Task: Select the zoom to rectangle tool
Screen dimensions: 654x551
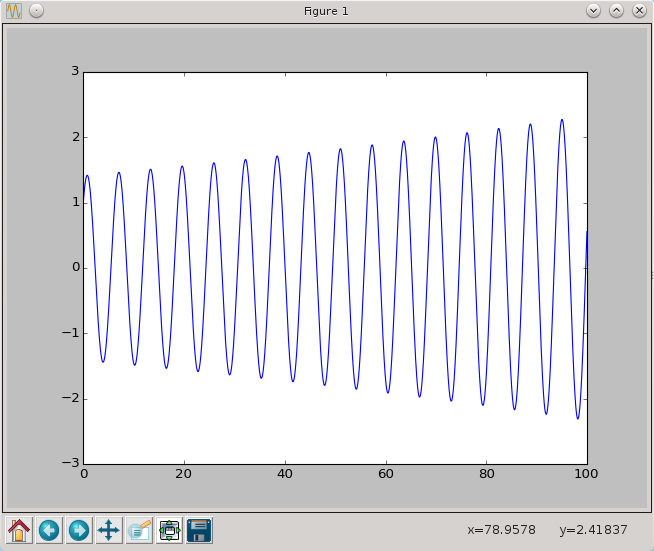Action: point(139,530)
